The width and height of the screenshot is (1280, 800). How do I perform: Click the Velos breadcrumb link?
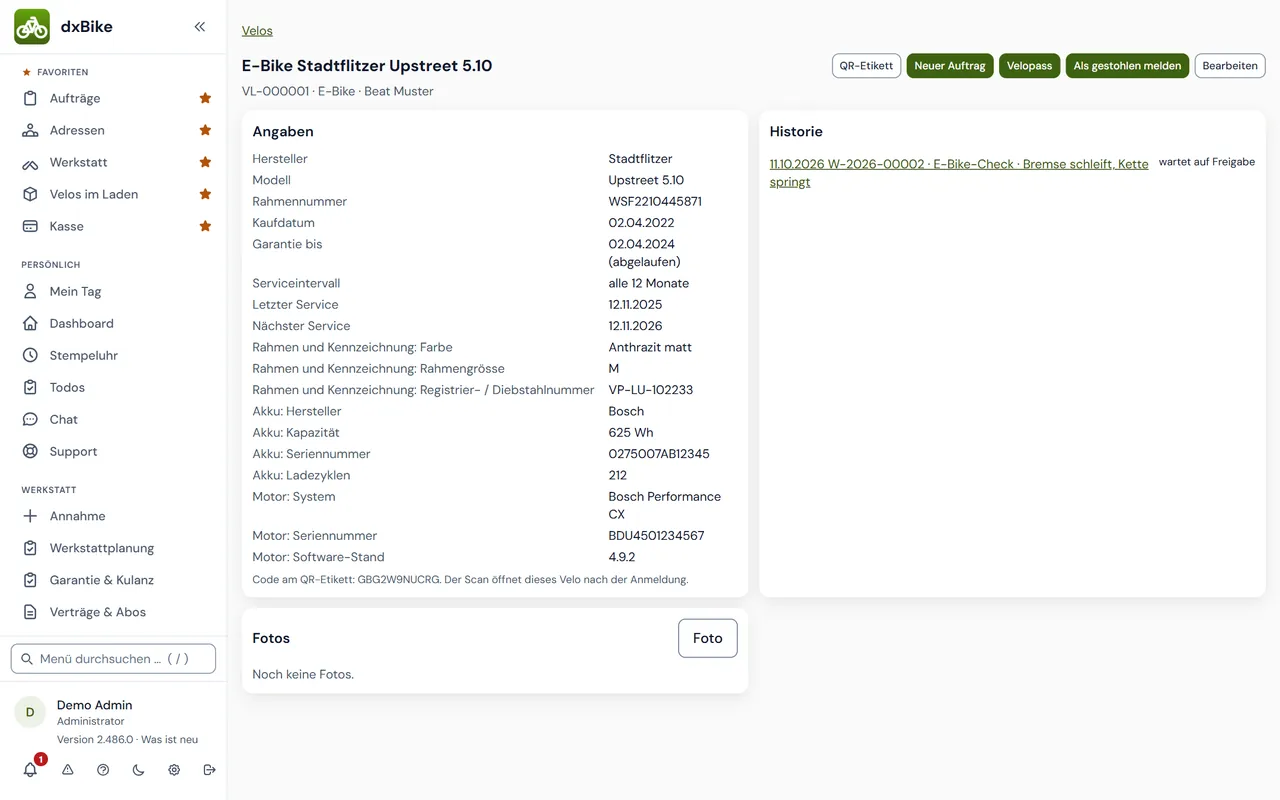(x=257, y=31)
